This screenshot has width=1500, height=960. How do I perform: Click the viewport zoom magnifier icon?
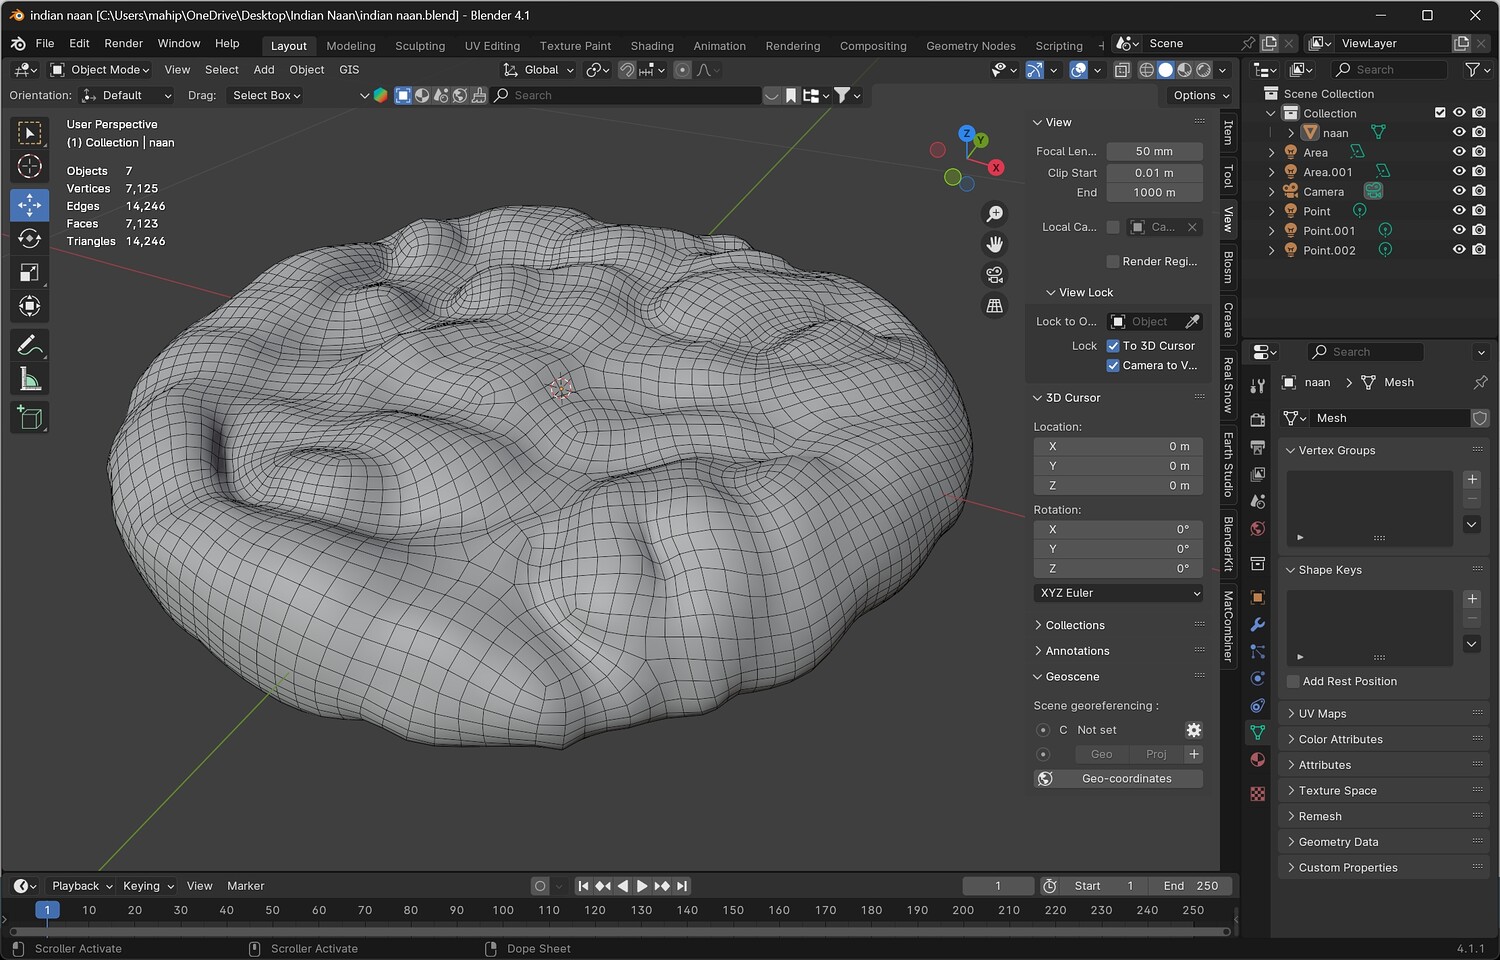click(x=994, y=214)
